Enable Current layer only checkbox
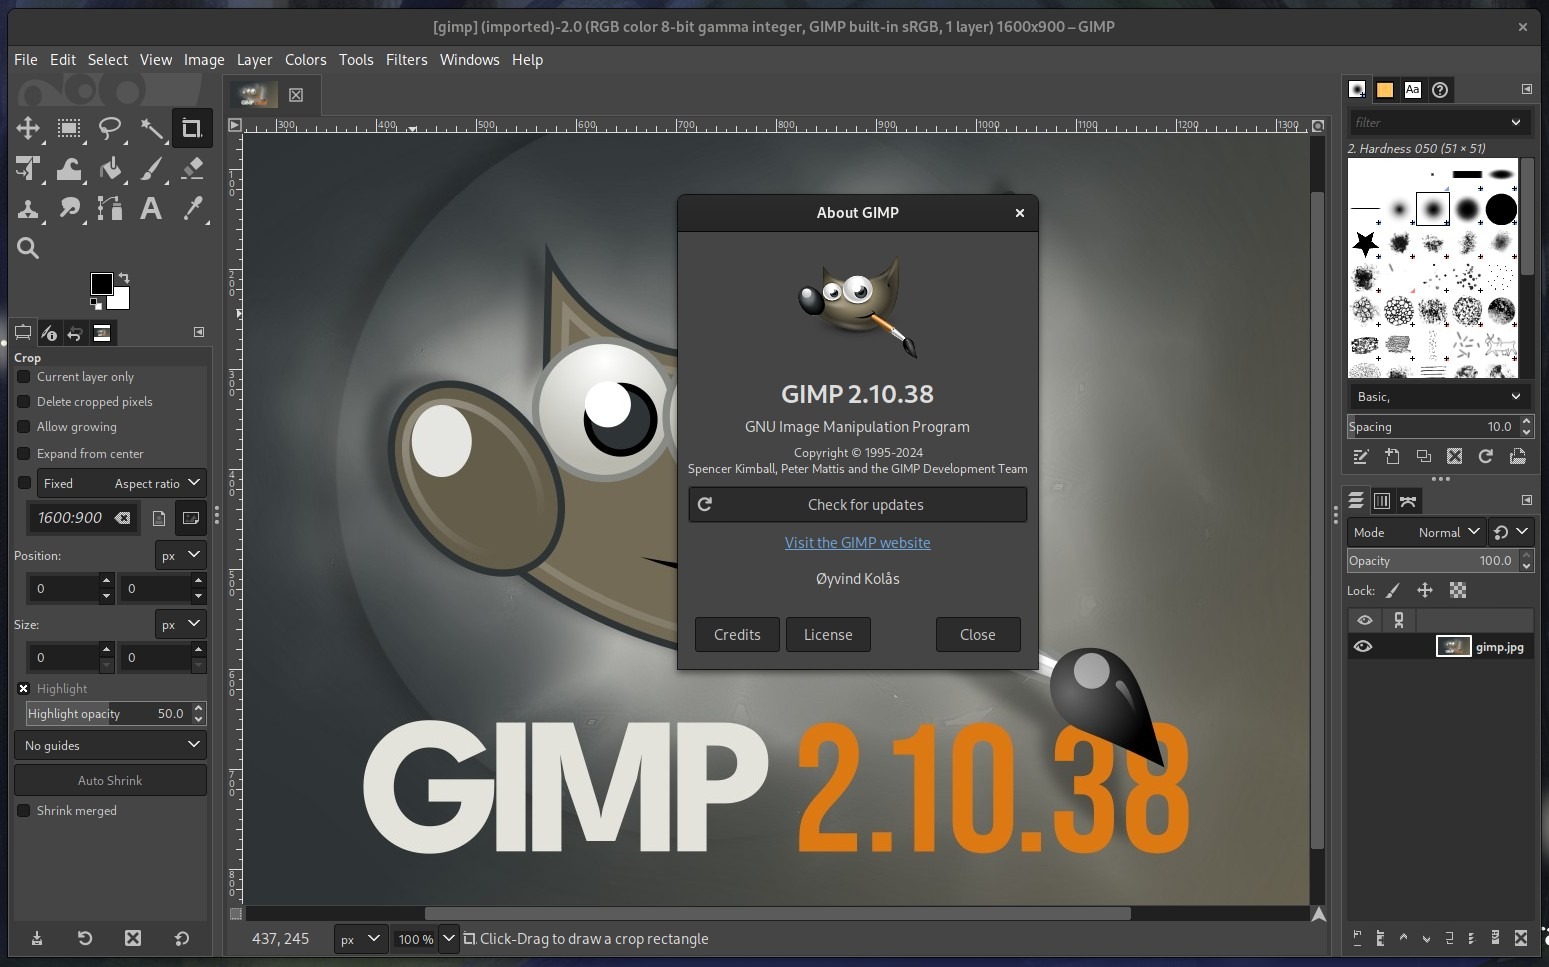The width and height of the screenshot is (1549, 967). pos(24,377)
